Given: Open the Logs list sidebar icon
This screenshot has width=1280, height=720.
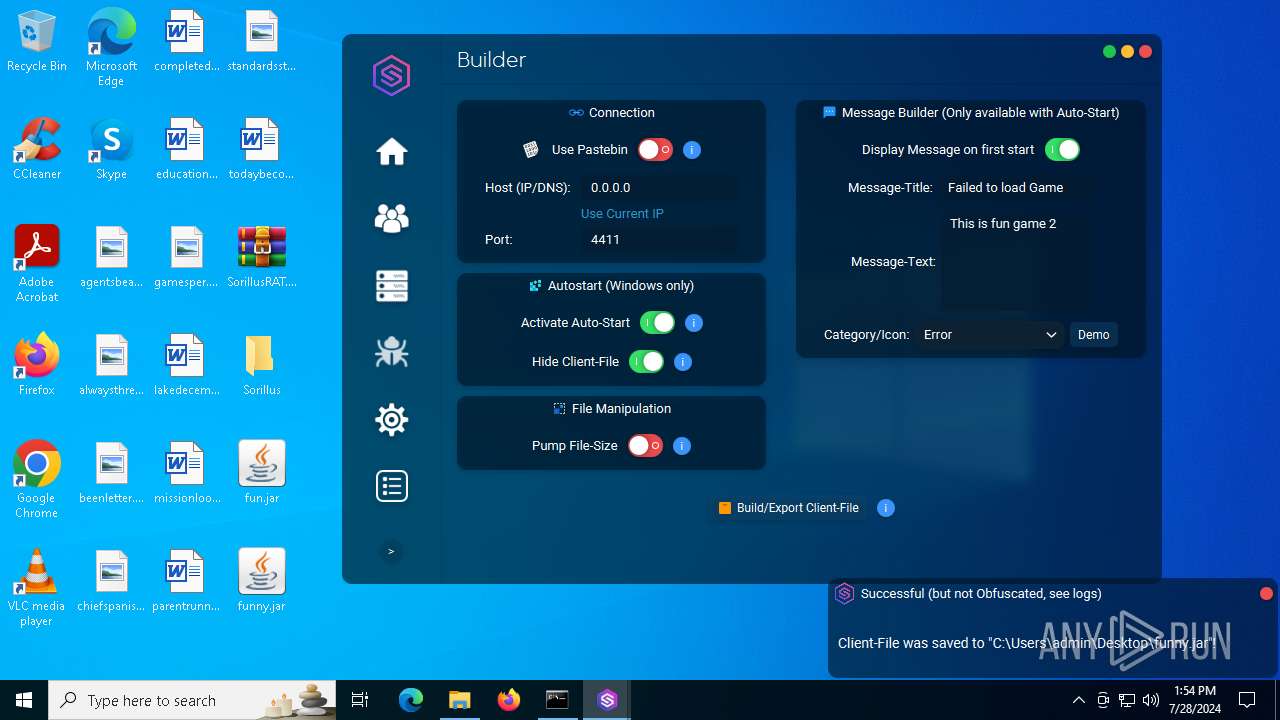Looking at the screenshot, I should click(391, 486).
